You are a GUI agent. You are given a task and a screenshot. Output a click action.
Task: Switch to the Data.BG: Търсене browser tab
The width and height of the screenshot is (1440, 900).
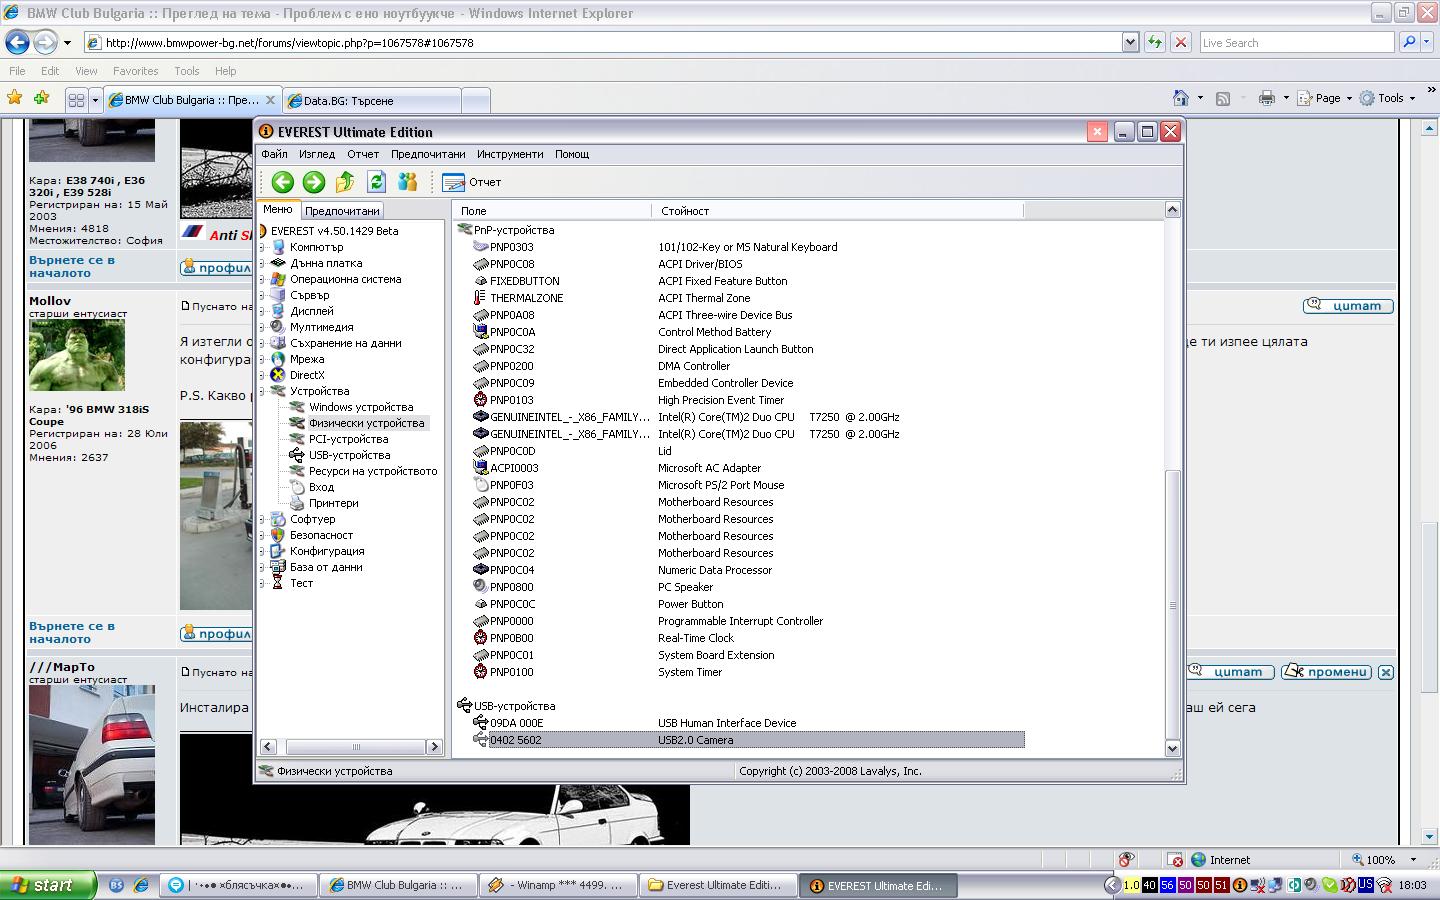[x=372, y=100]
